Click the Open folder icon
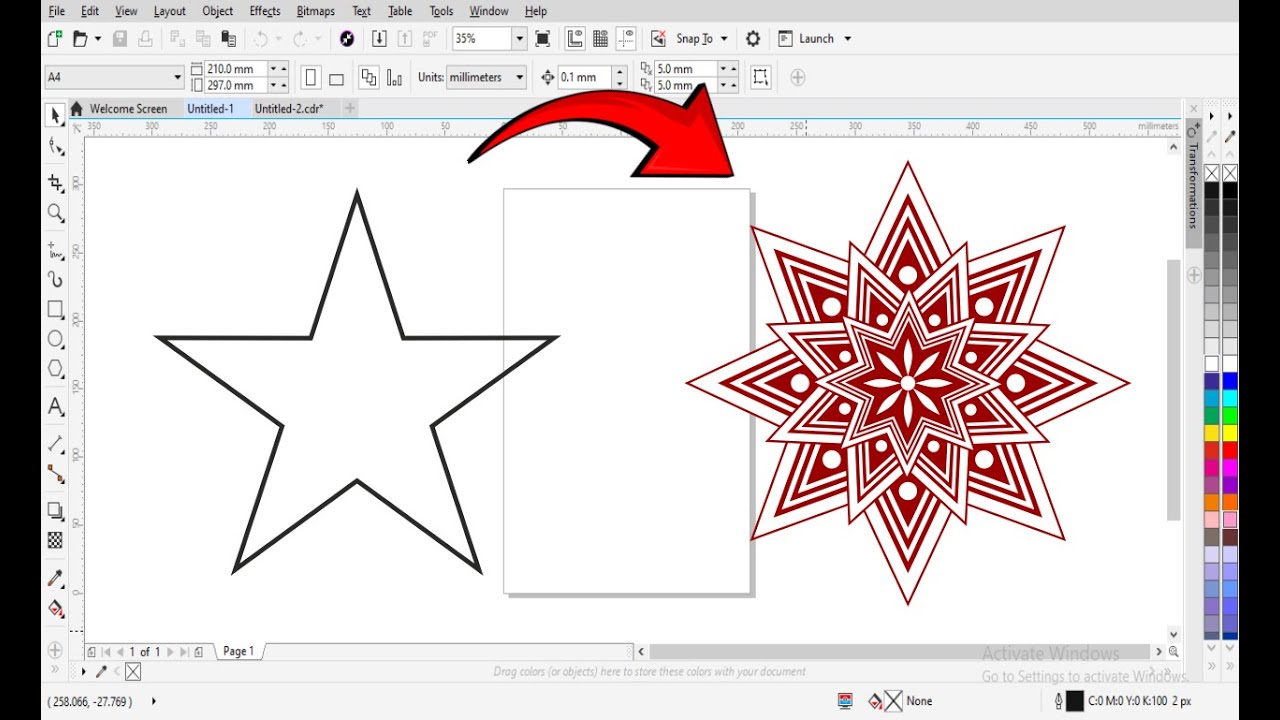 pos(81,39)
